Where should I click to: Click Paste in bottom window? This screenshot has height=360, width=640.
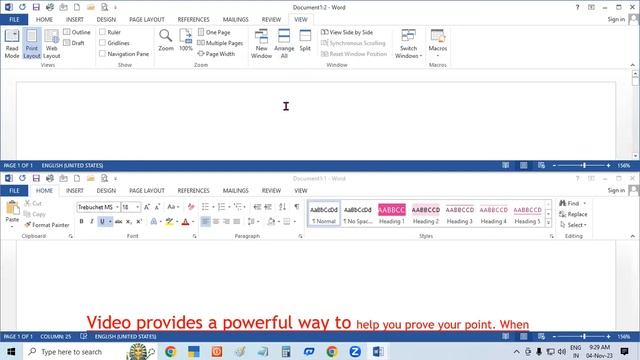click(x=12, y=212)
